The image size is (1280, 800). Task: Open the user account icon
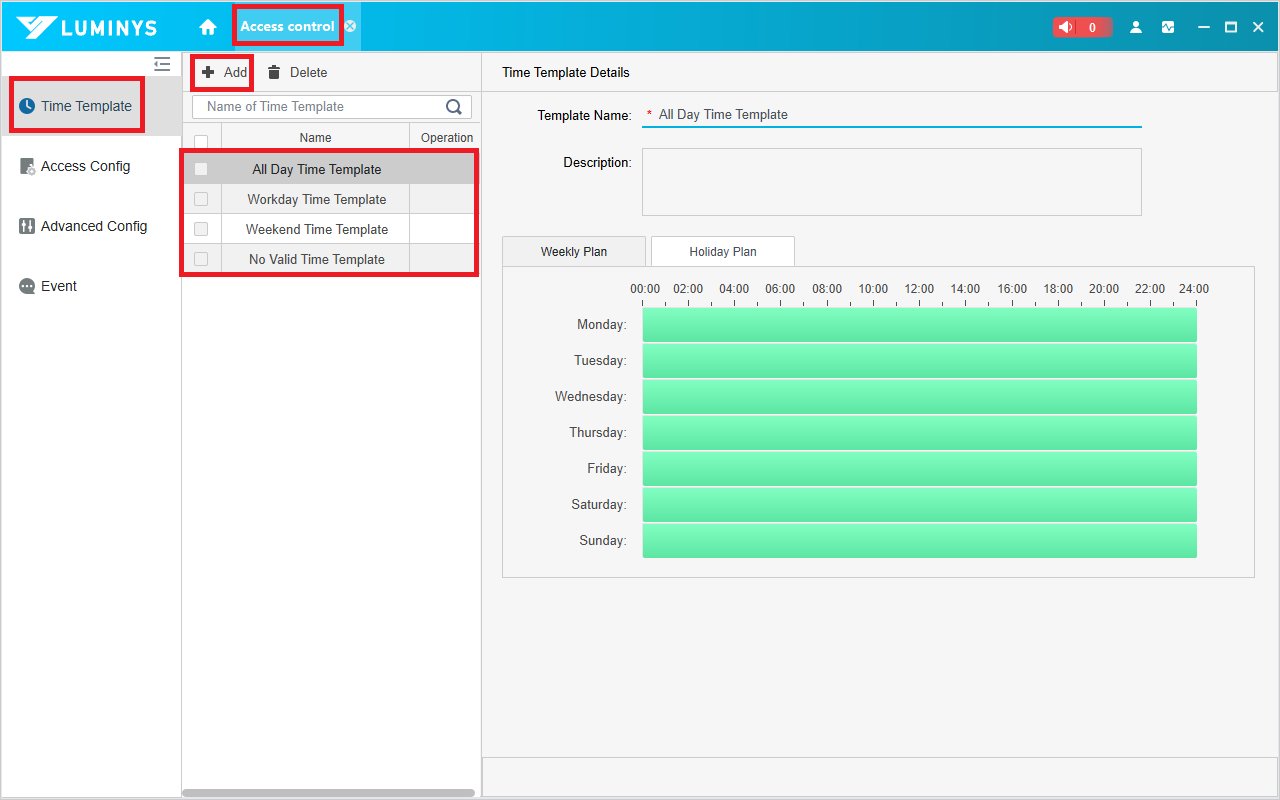pos(1136,27)
